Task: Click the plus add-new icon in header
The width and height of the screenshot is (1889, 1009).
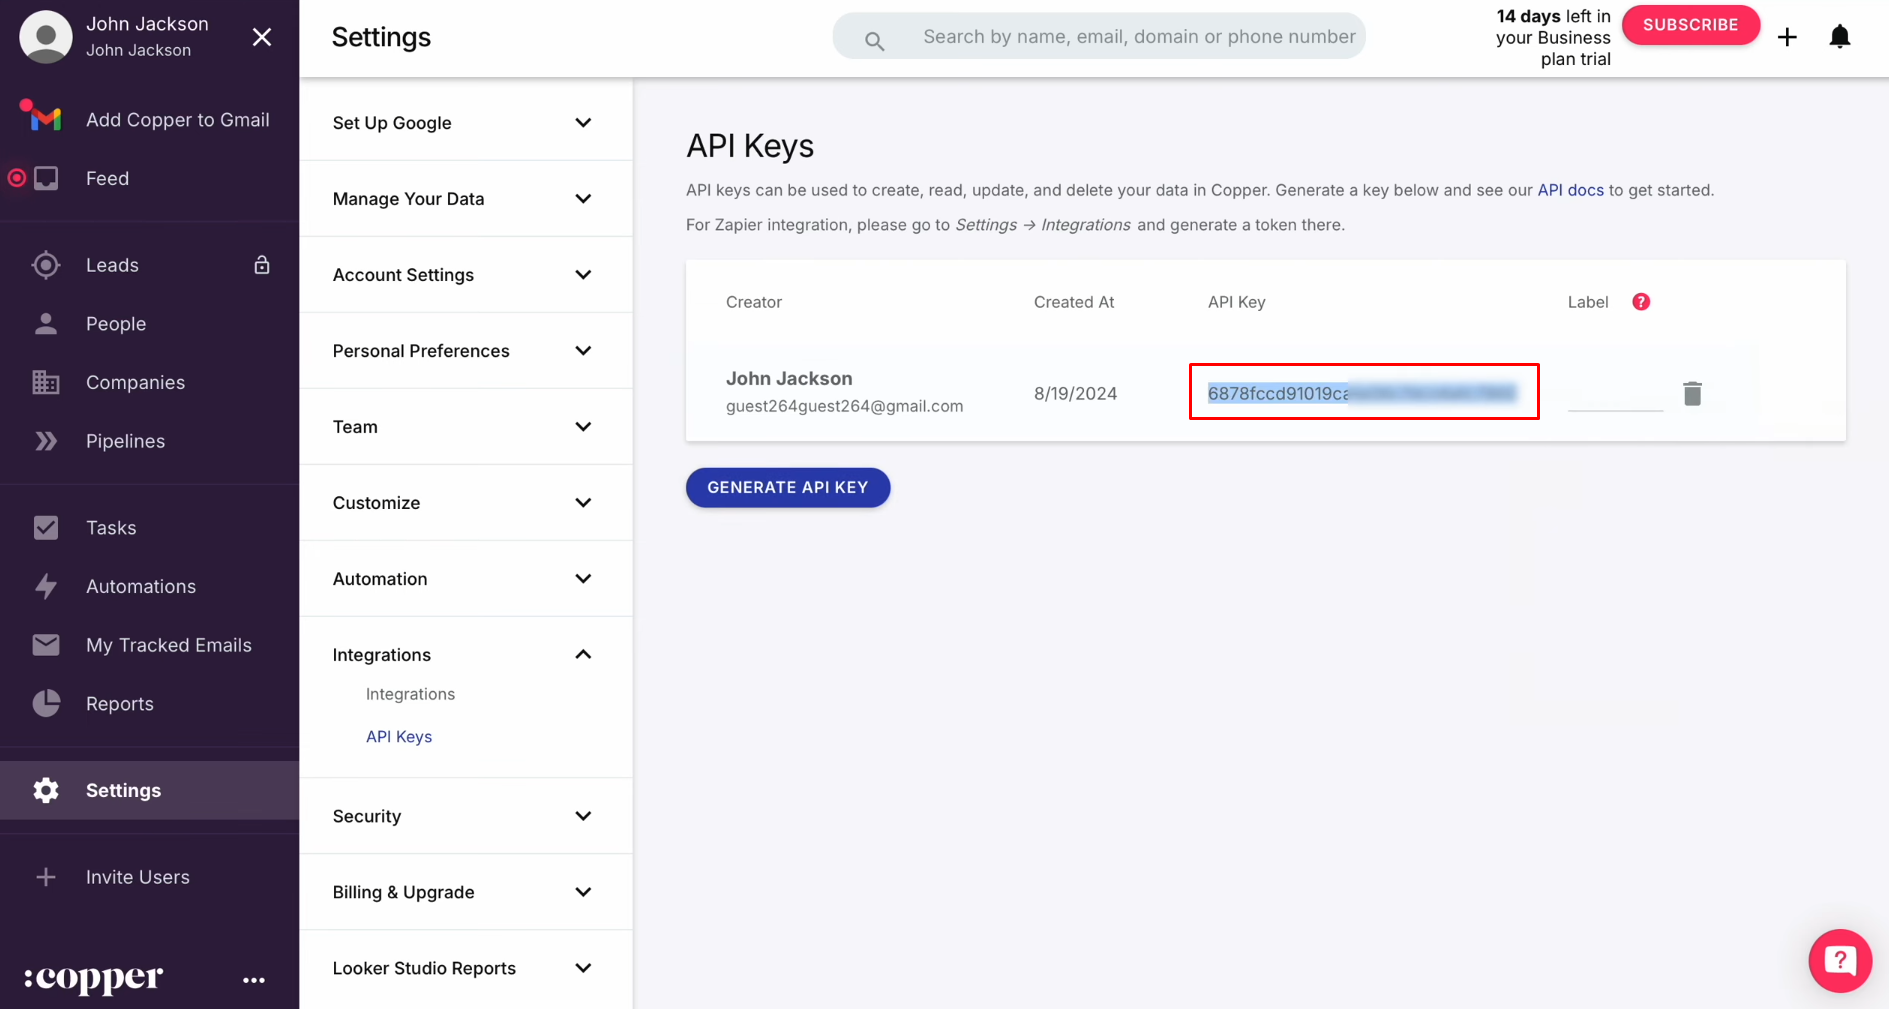Action: click(1787, 37)
